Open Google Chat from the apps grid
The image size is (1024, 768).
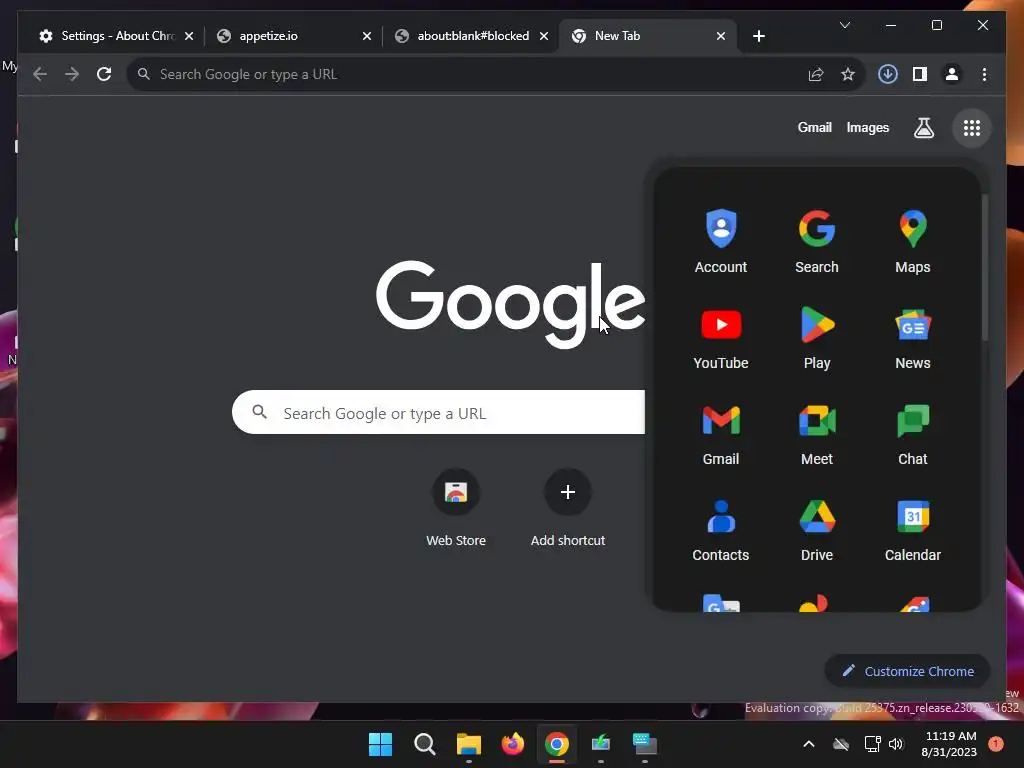[912, 433]
